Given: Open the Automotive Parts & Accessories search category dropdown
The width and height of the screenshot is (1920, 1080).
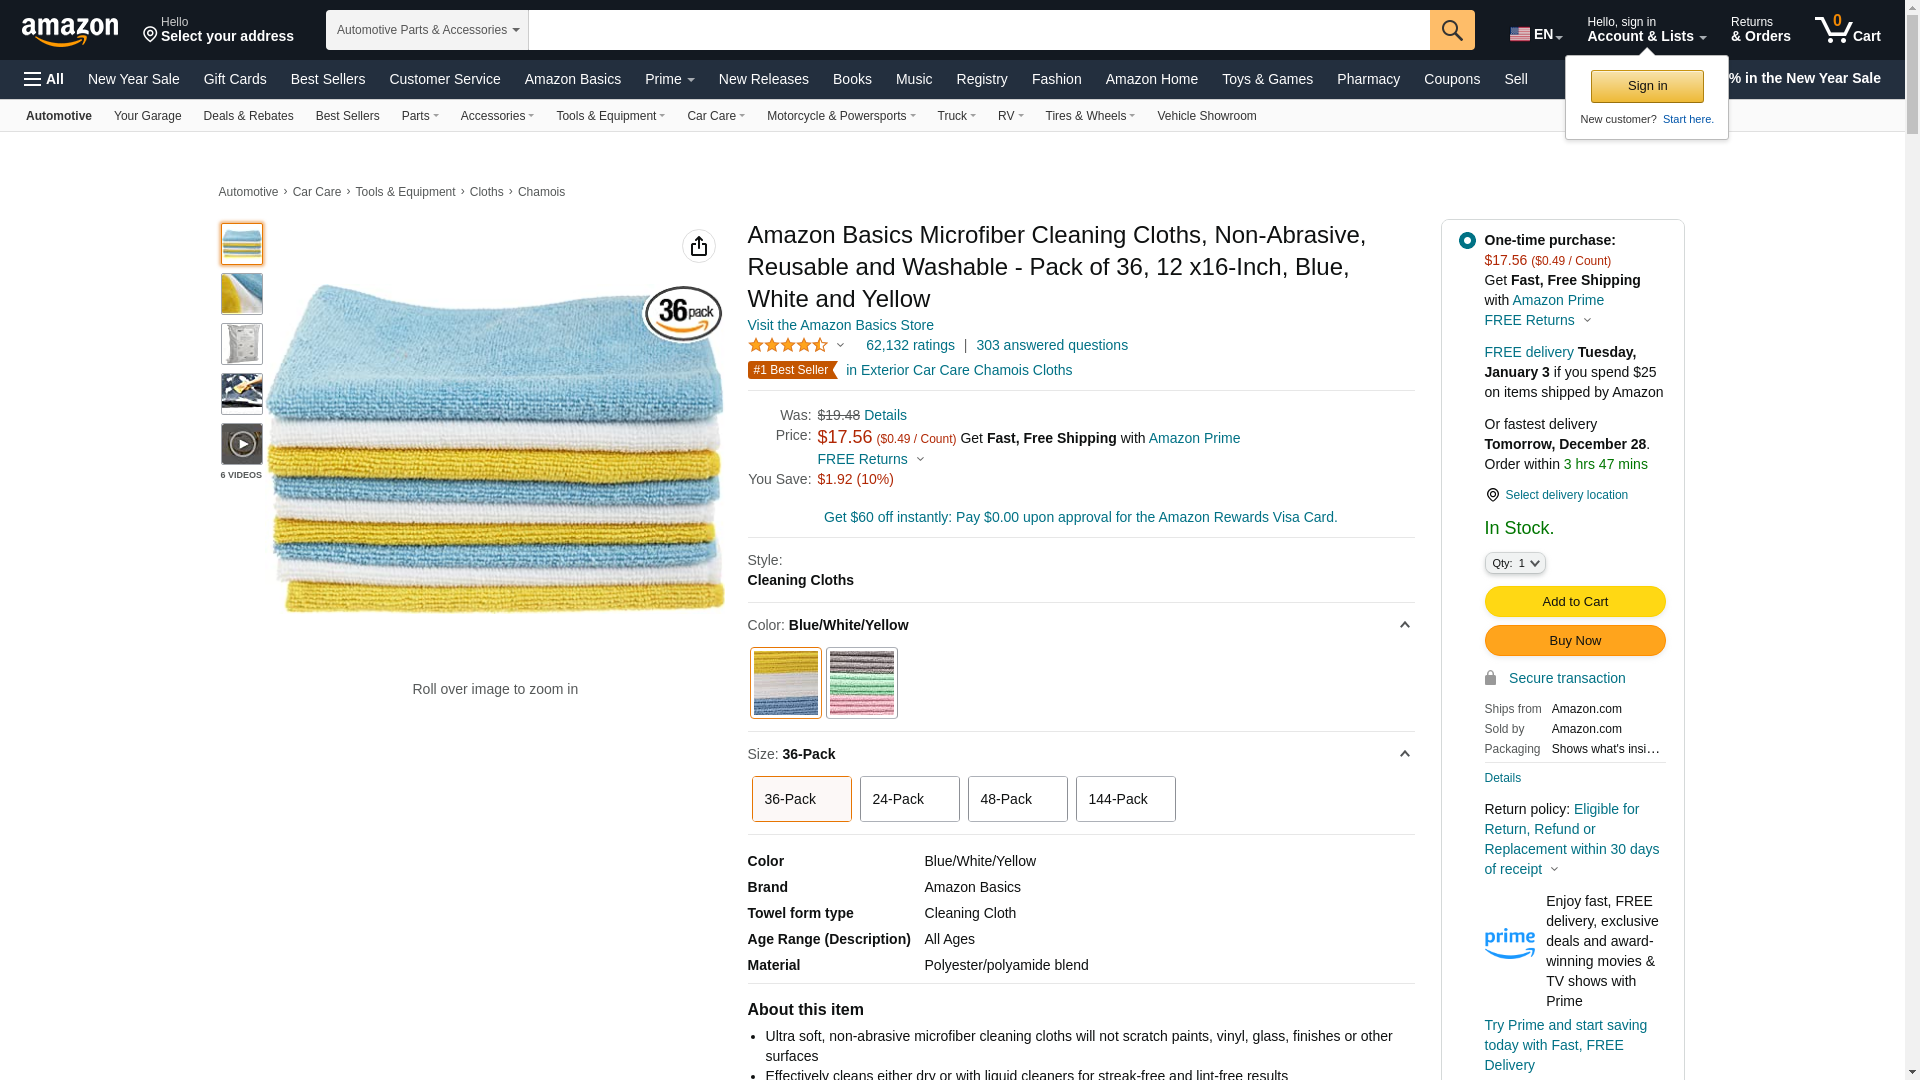Looking at the screenshot, I should coord(427,30).
